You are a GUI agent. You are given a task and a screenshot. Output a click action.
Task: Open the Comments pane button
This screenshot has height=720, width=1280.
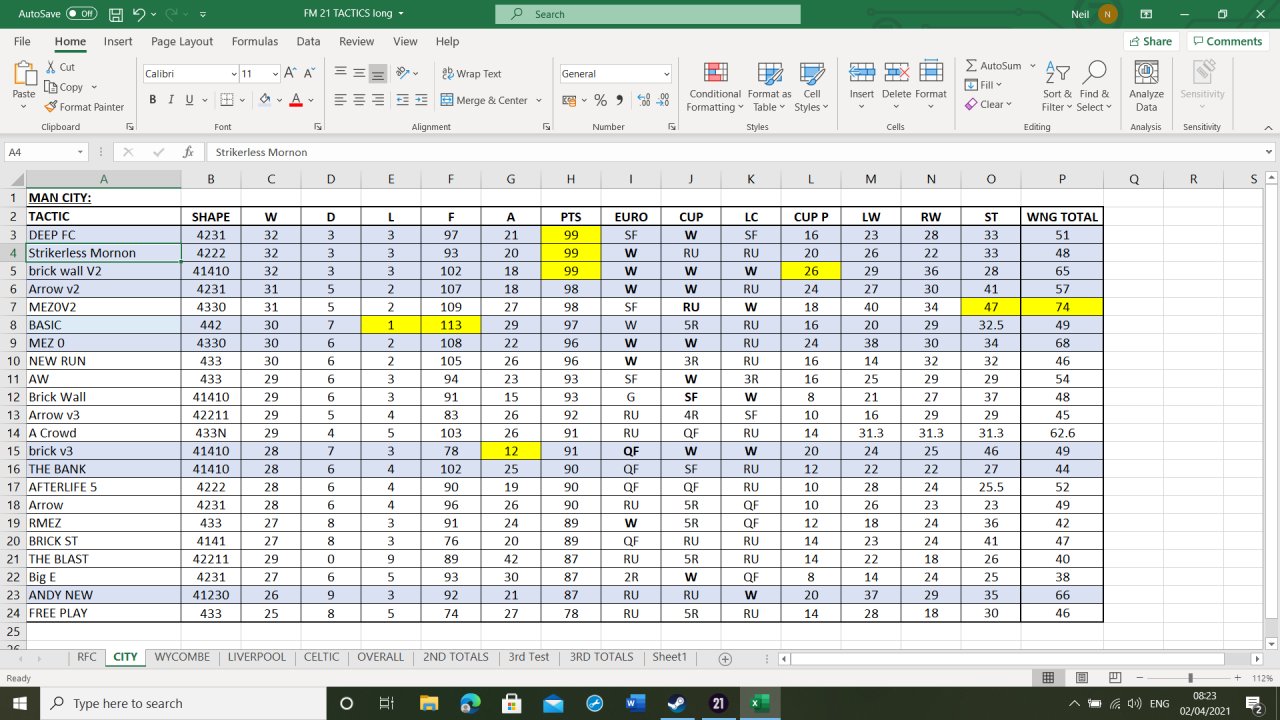(1227, 41)
